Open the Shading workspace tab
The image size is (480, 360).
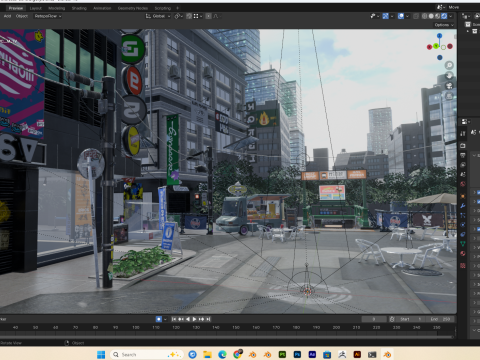coord(79,8)
